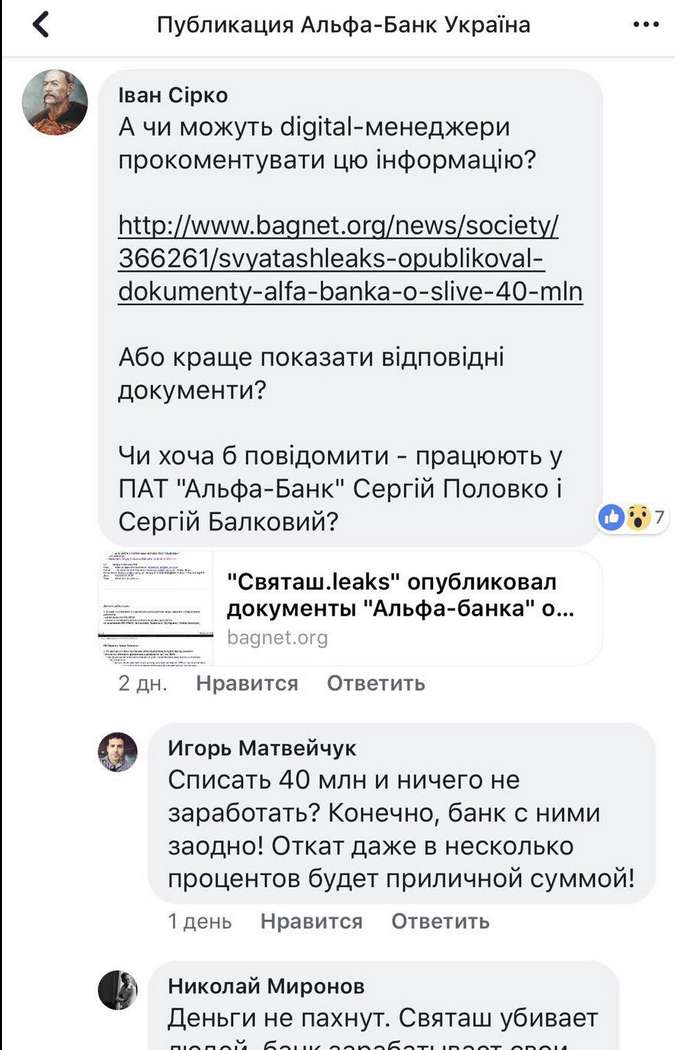Viewport: 675px width, 1050px height.
Task: Reply to Іван Сірко's comment via Ответить
Action: tap(376, 683)
